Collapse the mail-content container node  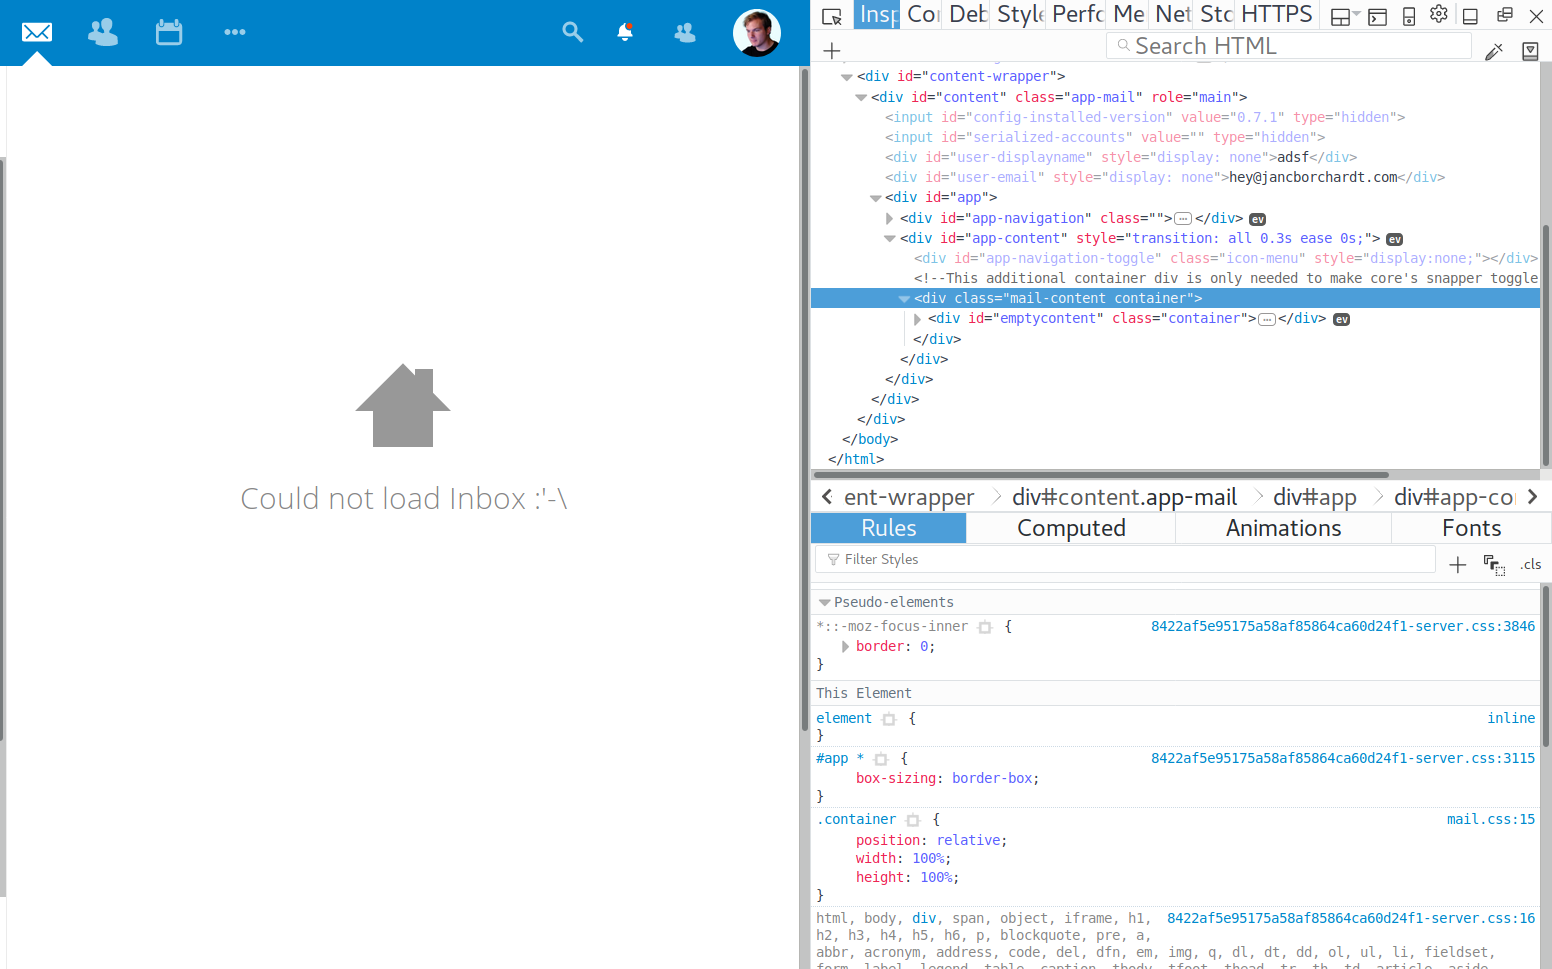(905, 299)
